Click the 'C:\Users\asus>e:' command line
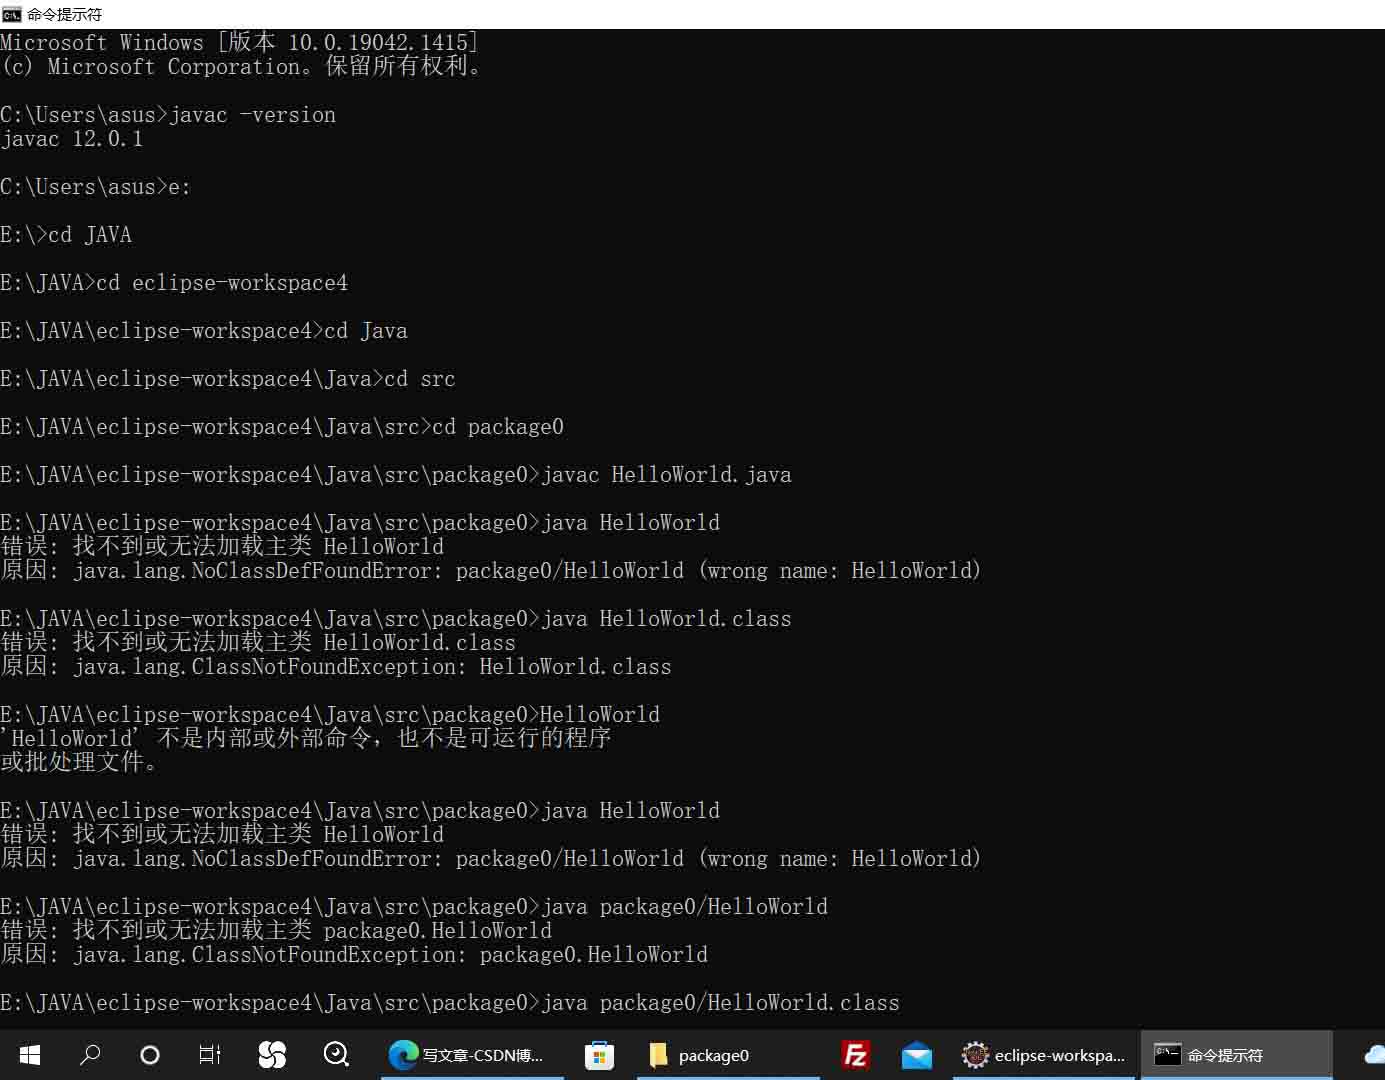The width and height of the screenshot is (1385, 1080). tap(96, 187)
